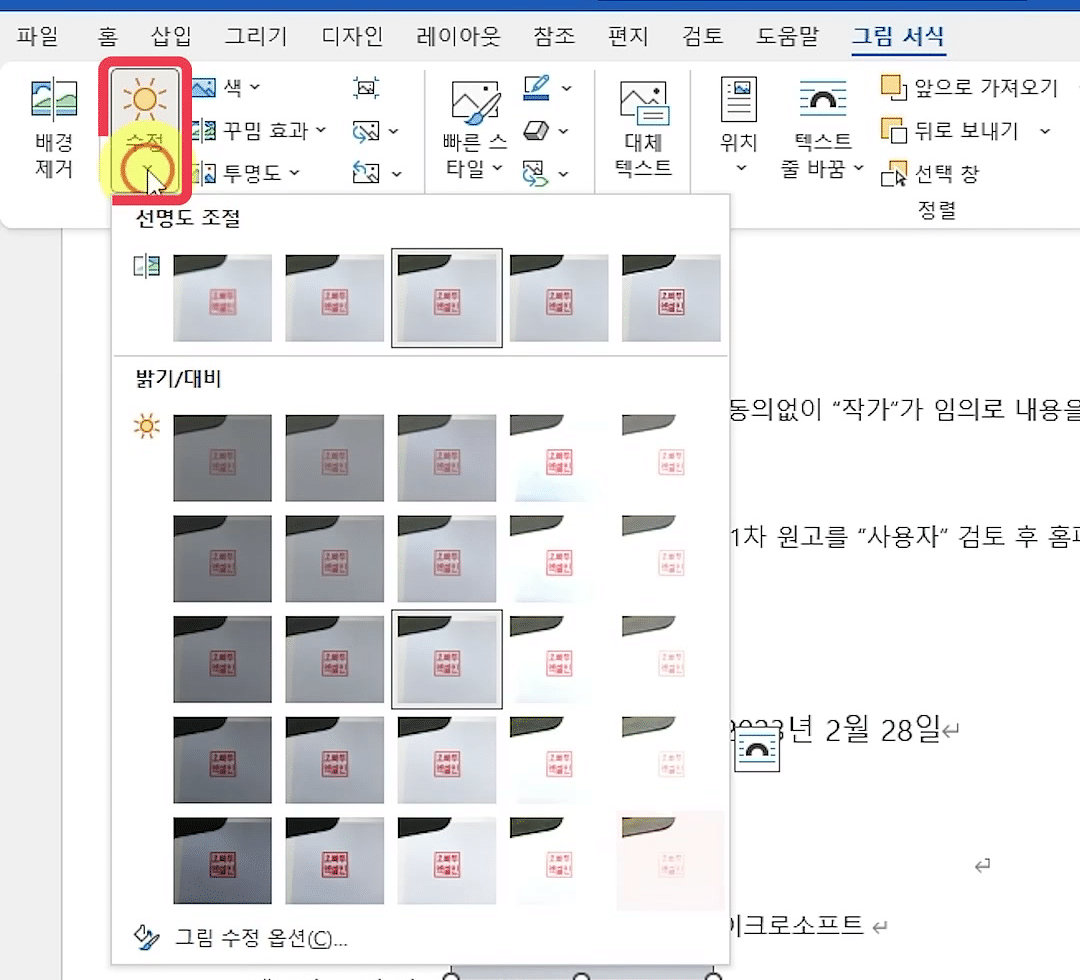Click the compress pictures icon
The image size is (1080, 980).
pyautogui.click(x=366, y=87)
